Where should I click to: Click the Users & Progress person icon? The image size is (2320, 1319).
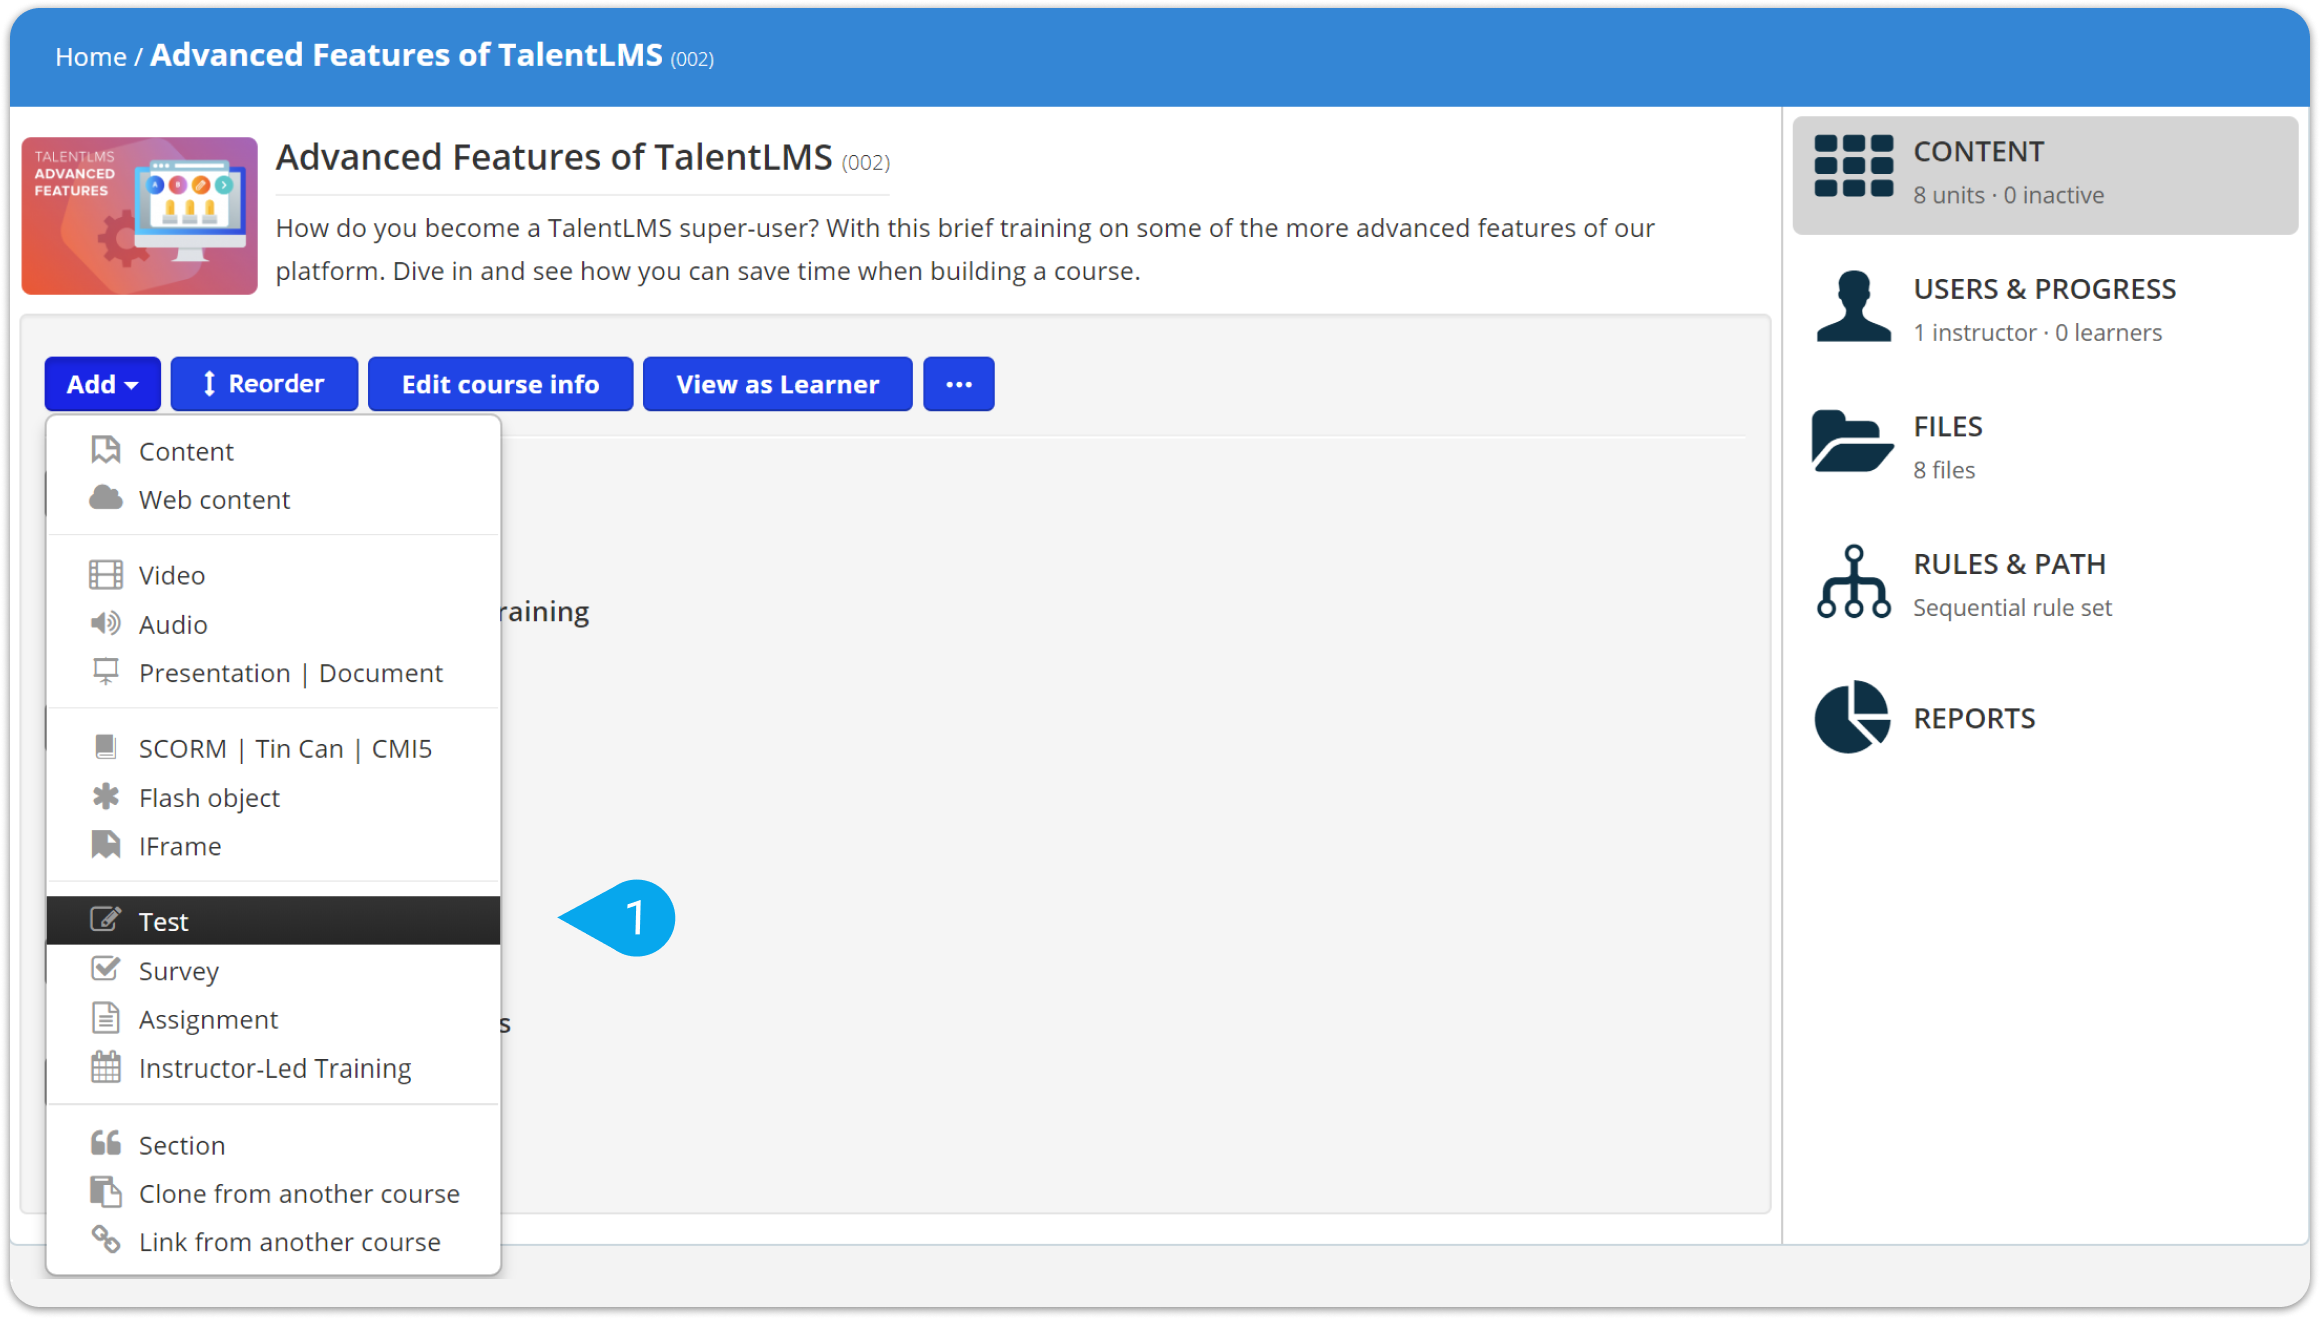[x=1853, y=306]
